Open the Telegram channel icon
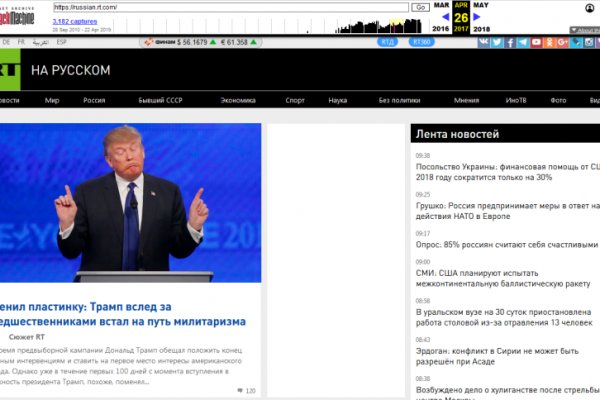This screenshot has width=600, height=400. [x=523, y=43]
